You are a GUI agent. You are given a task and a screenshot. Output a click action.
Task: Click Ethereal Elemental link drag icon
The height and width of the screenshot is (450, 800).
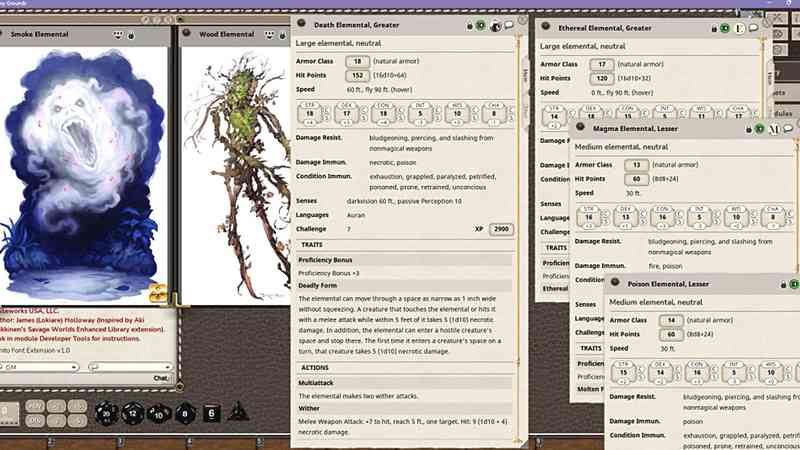[x=546, y=27]
